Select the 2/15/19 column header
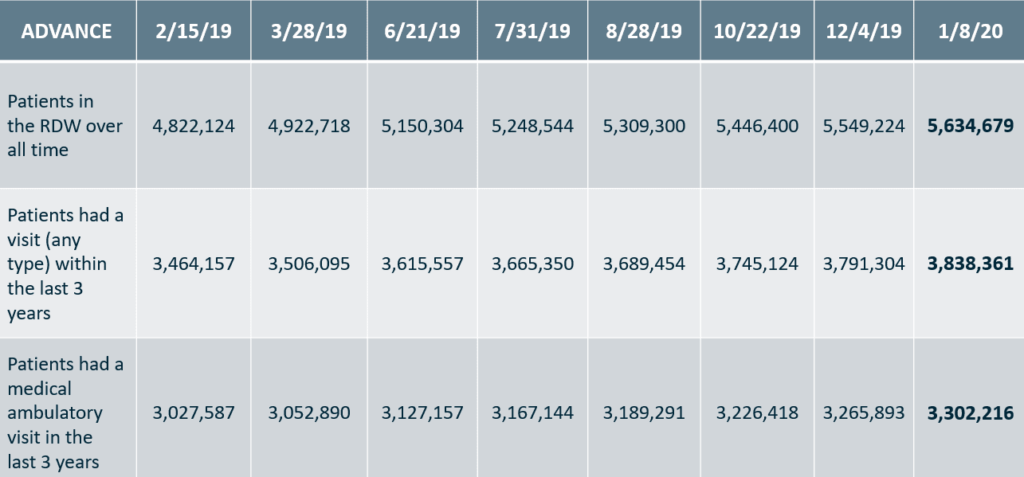 coord(192,30)
